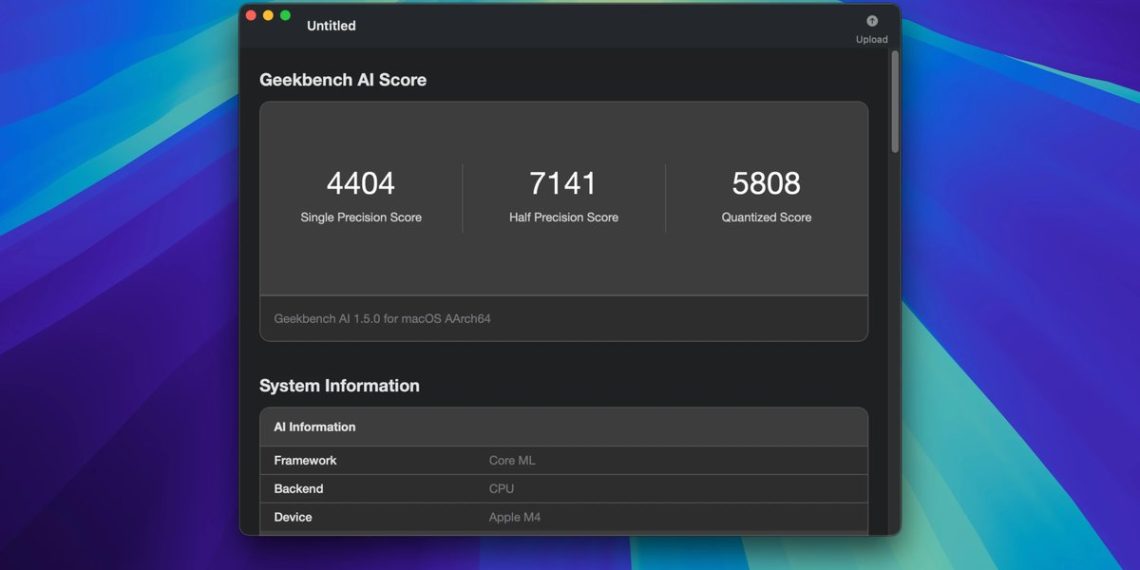This screenshot has height=570, width=1140.
Task: Minimize the window using yellow button
Action: click(x=268, y=15)
